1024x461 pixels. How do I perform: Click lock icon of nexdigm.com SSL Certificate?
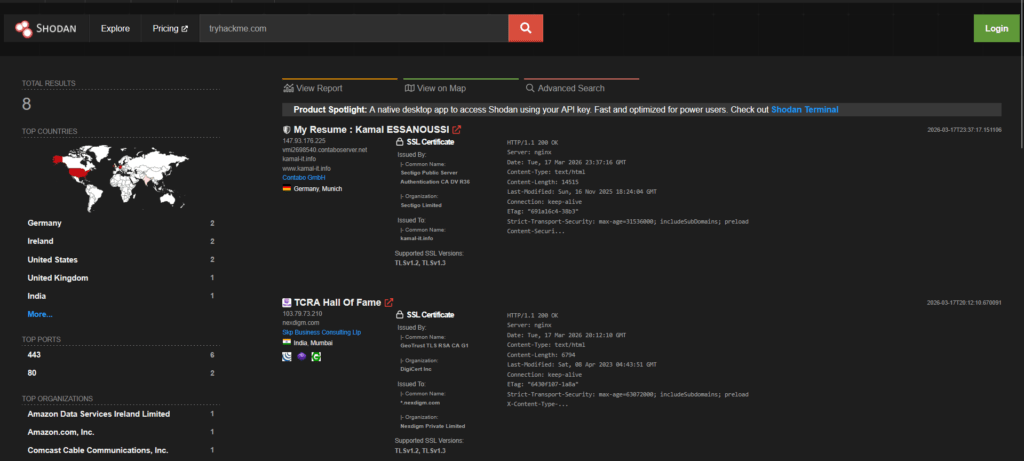tap(400, 315)
